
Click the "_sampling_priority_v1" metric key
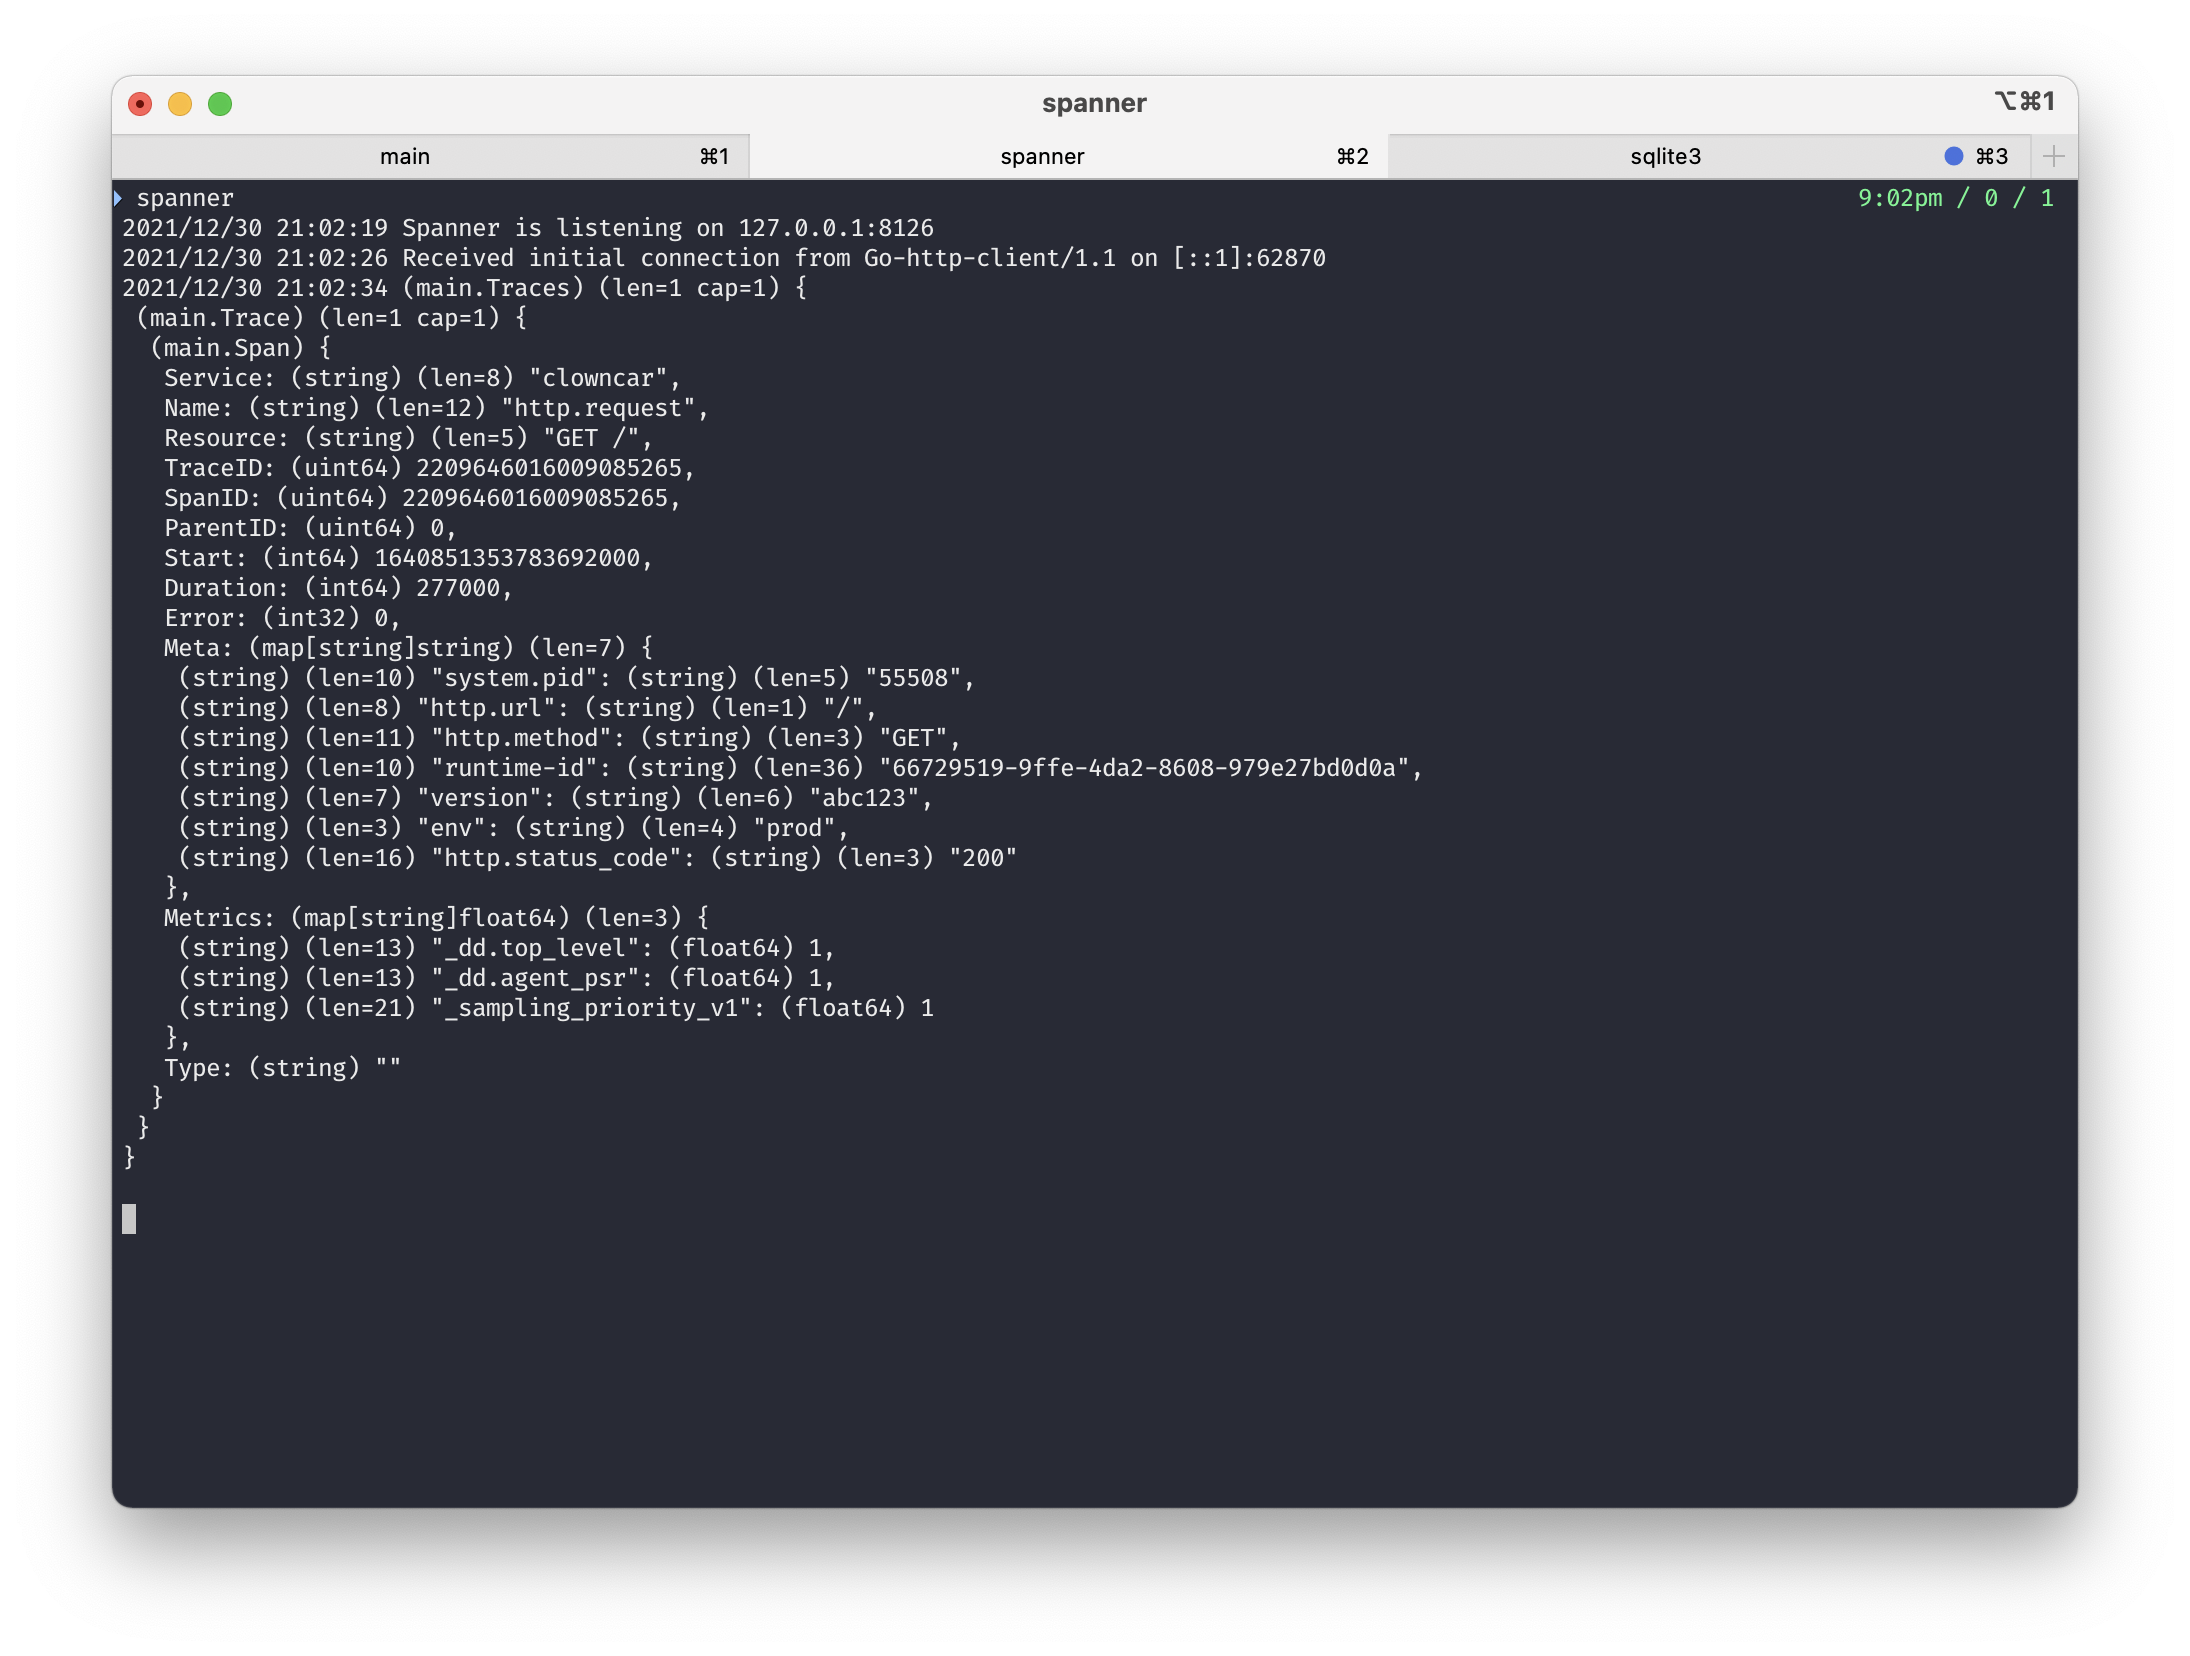click(x=591, y=1008)
